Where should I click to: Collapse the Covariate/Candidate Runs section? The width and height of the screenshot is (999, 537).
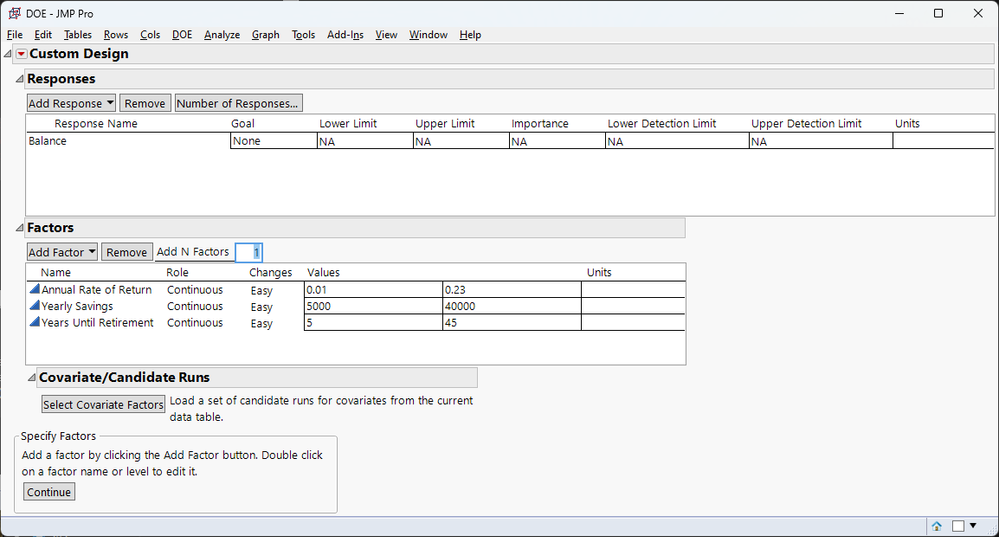tap(31, 378)
